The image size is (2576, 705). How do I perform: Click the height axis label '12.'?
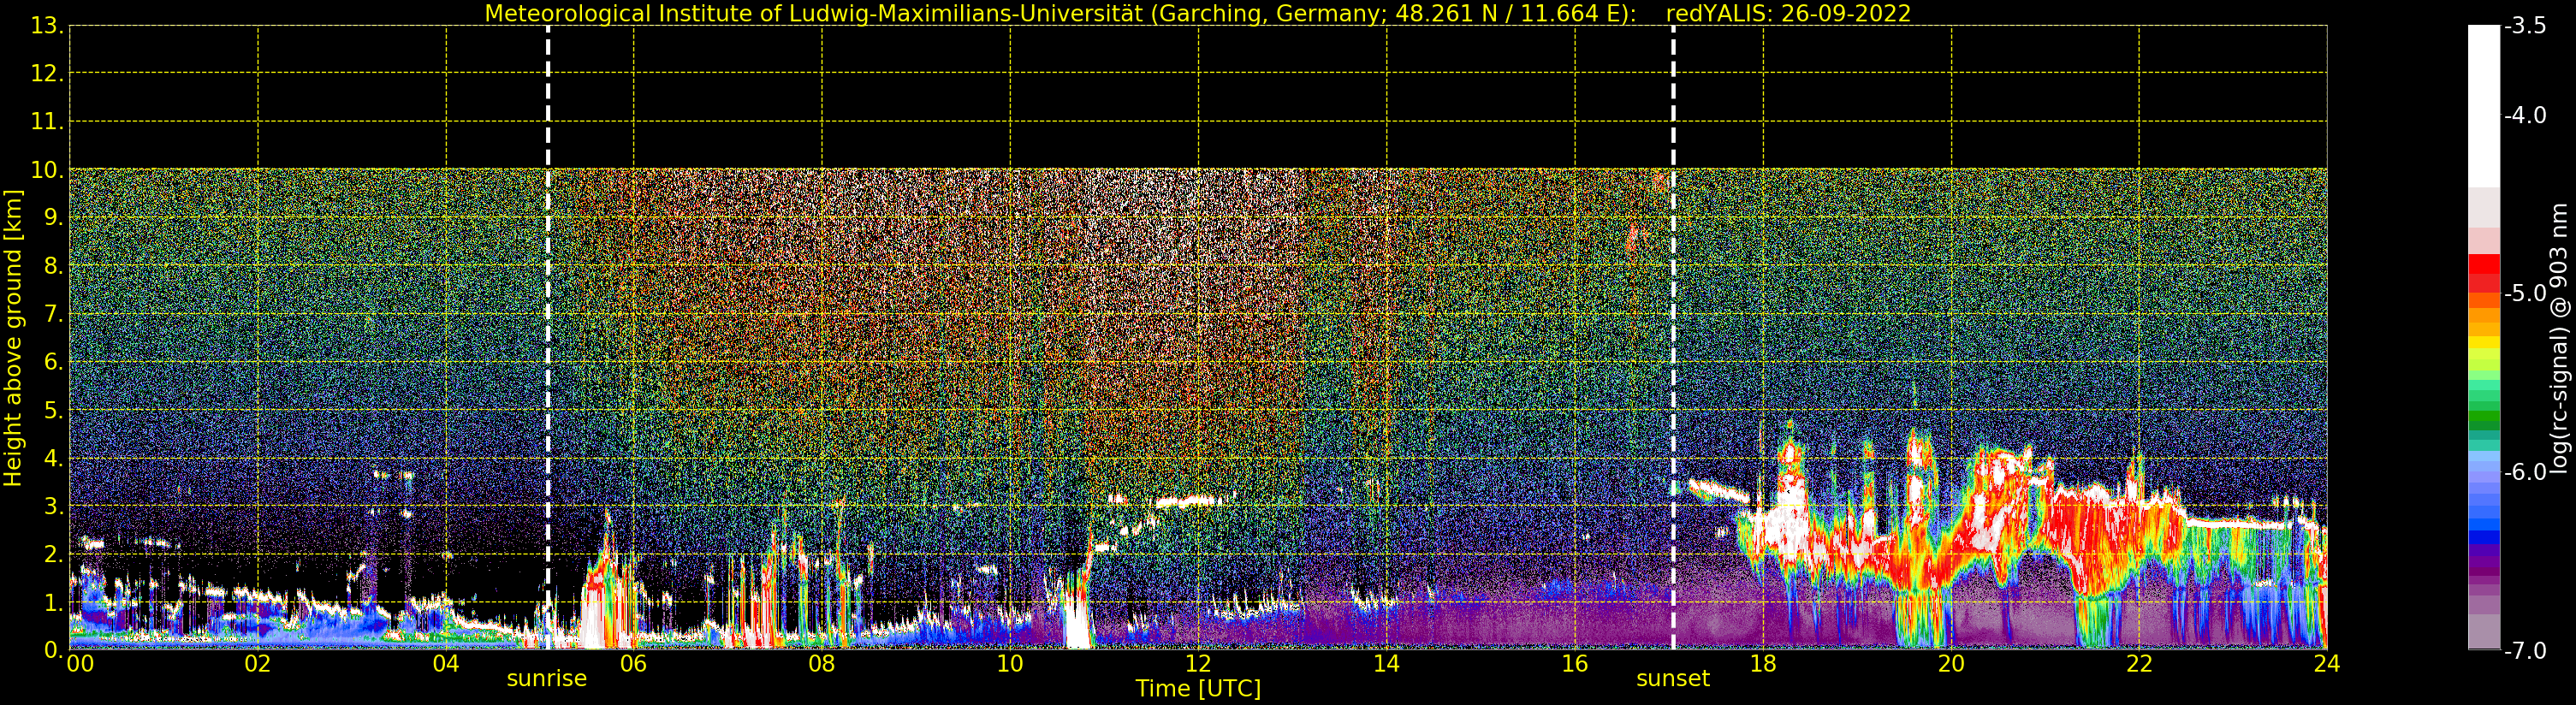pos(47,74)
